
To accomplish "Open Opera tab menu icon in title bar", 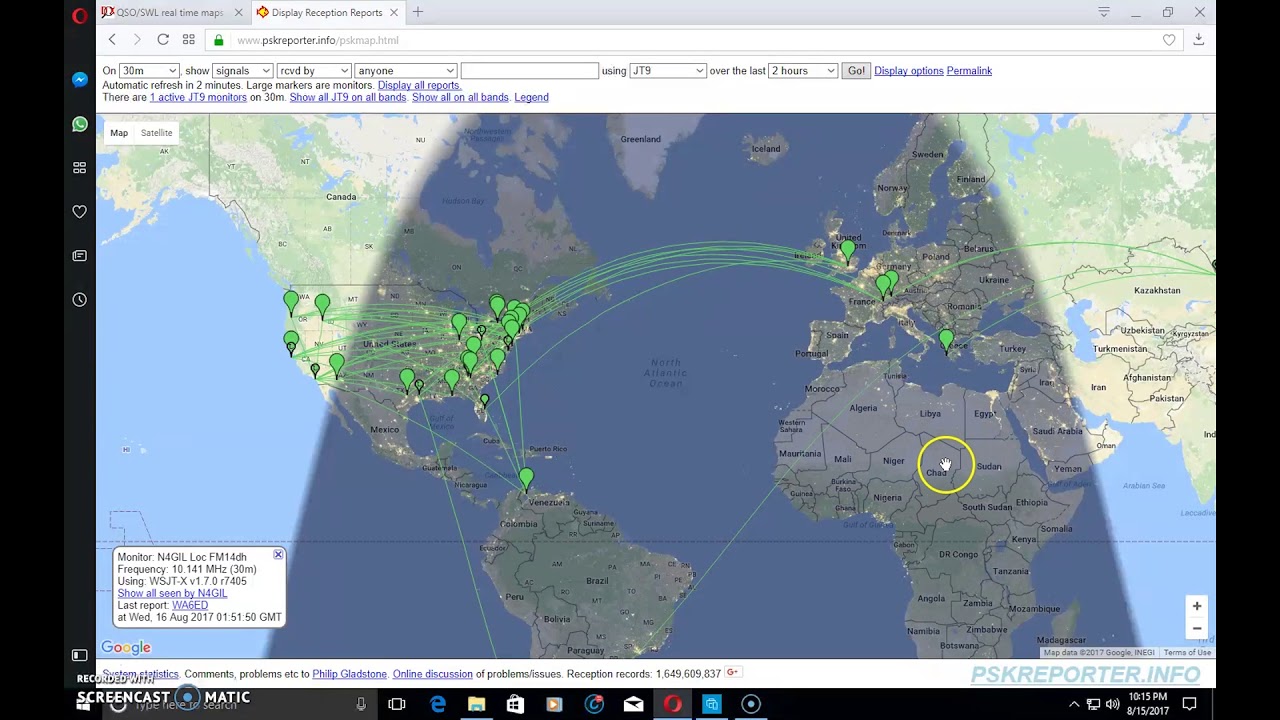I will click(x=1104, y=12).
